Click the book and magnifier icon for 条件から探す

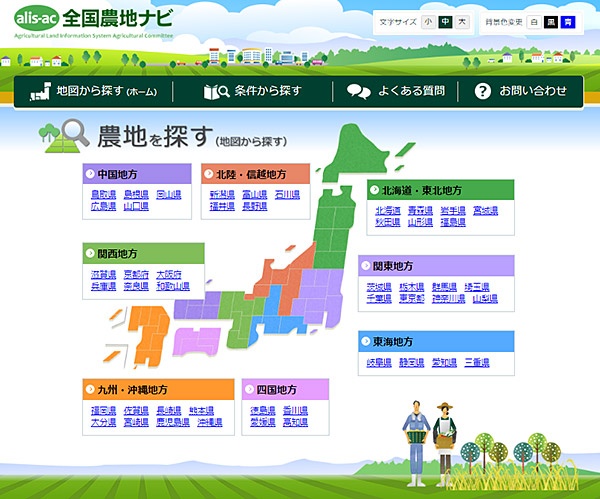pyautogui.click(x=216, y=91)
